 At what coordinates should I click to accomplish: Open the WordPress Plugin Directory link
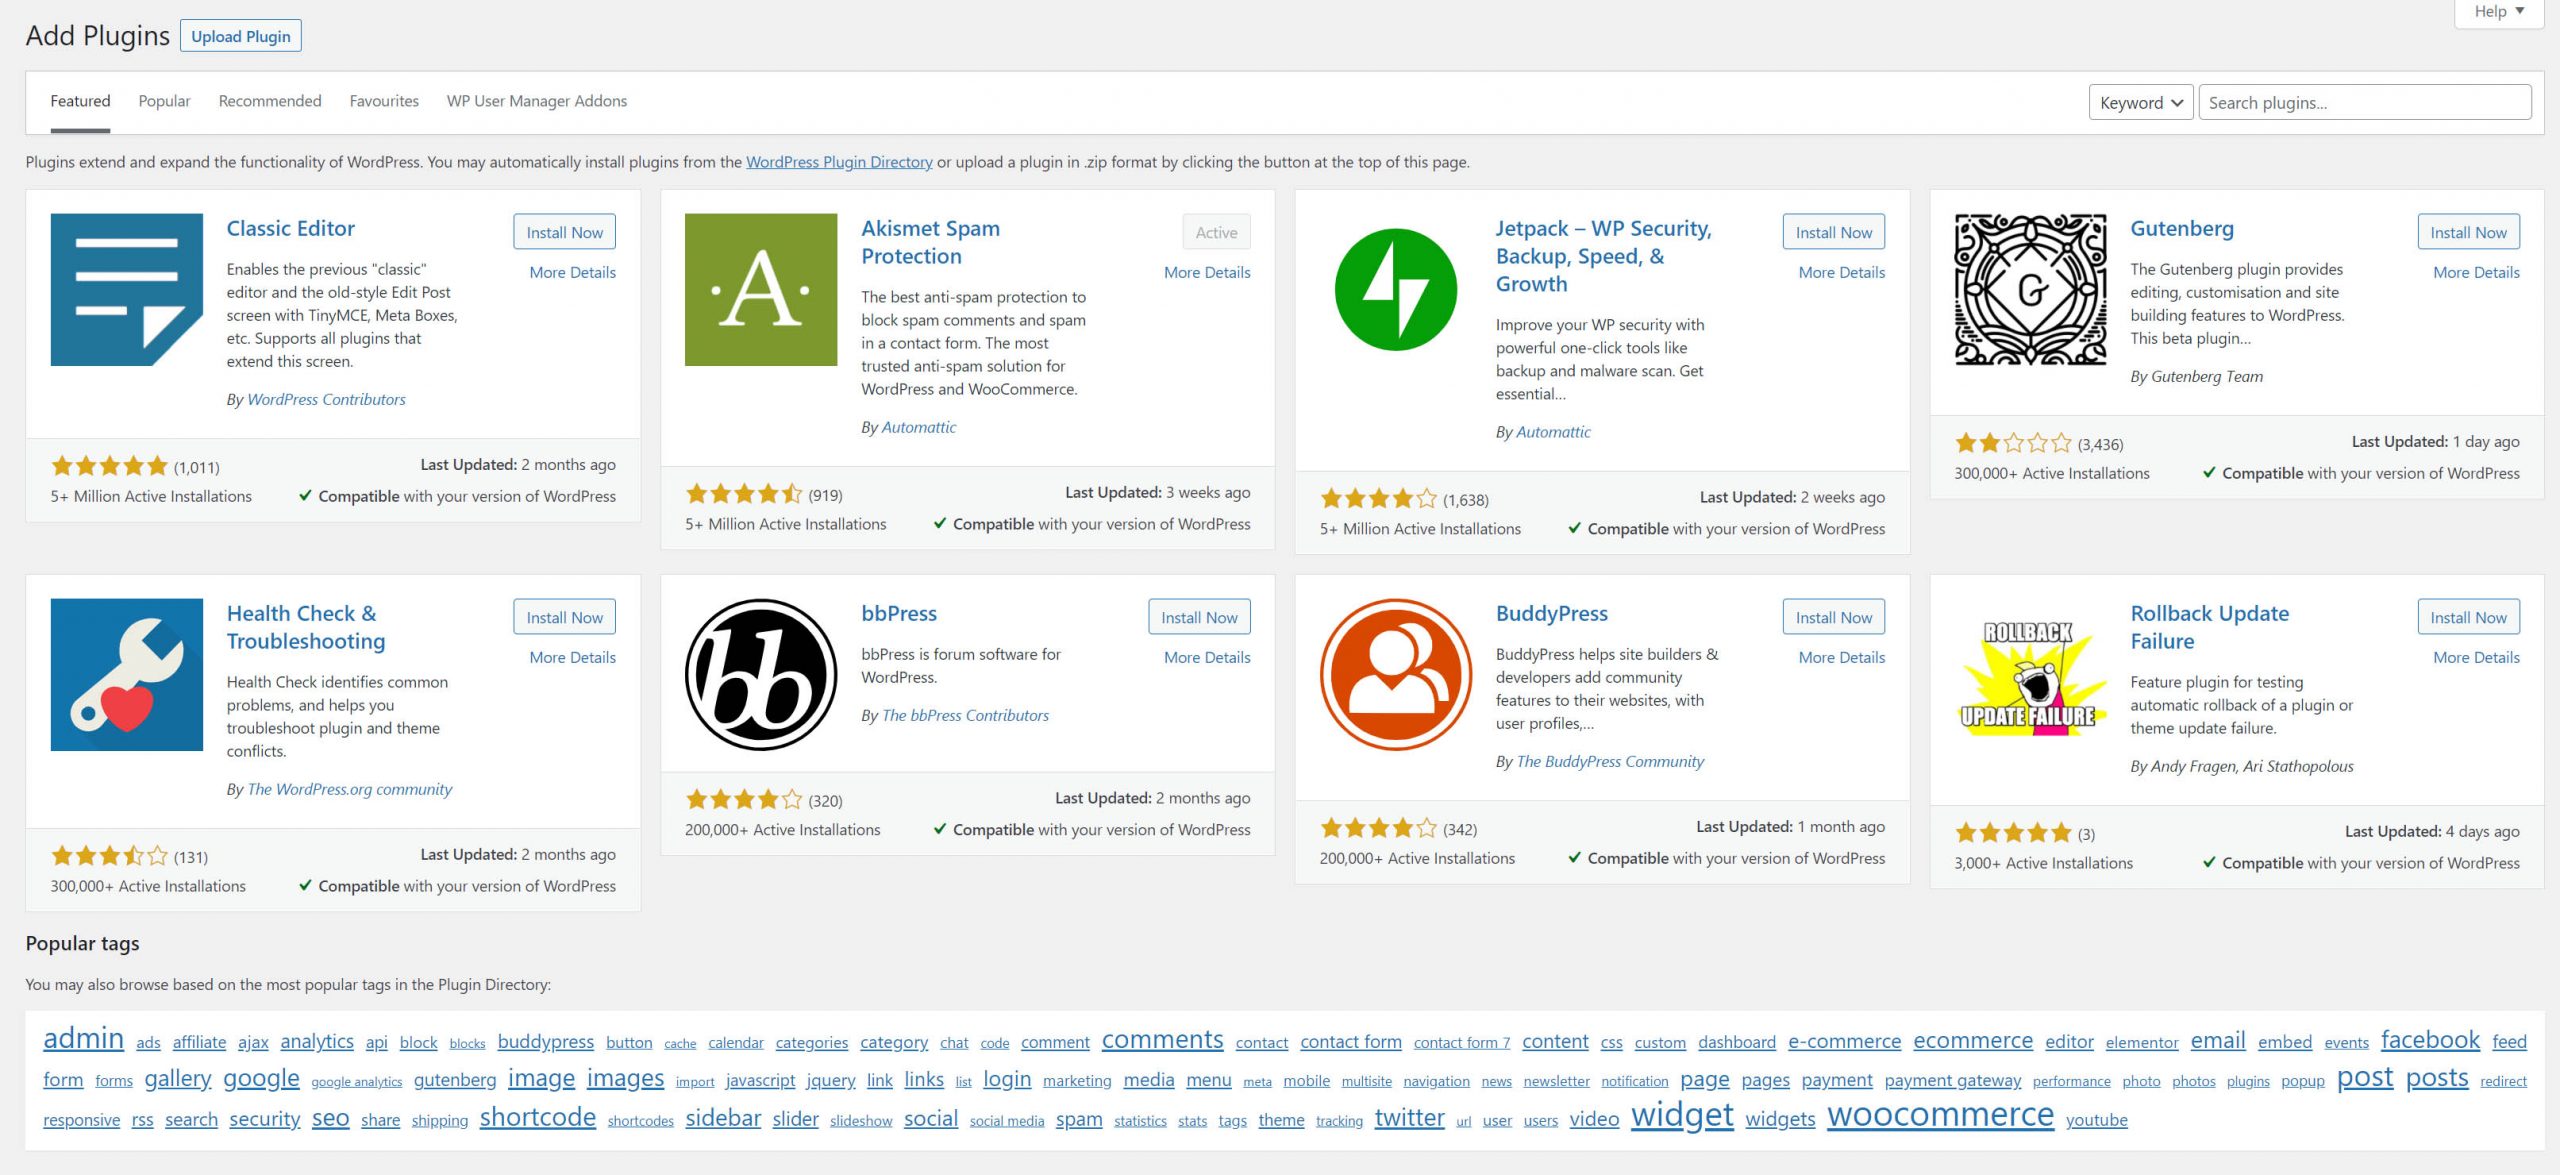point(839,161)
